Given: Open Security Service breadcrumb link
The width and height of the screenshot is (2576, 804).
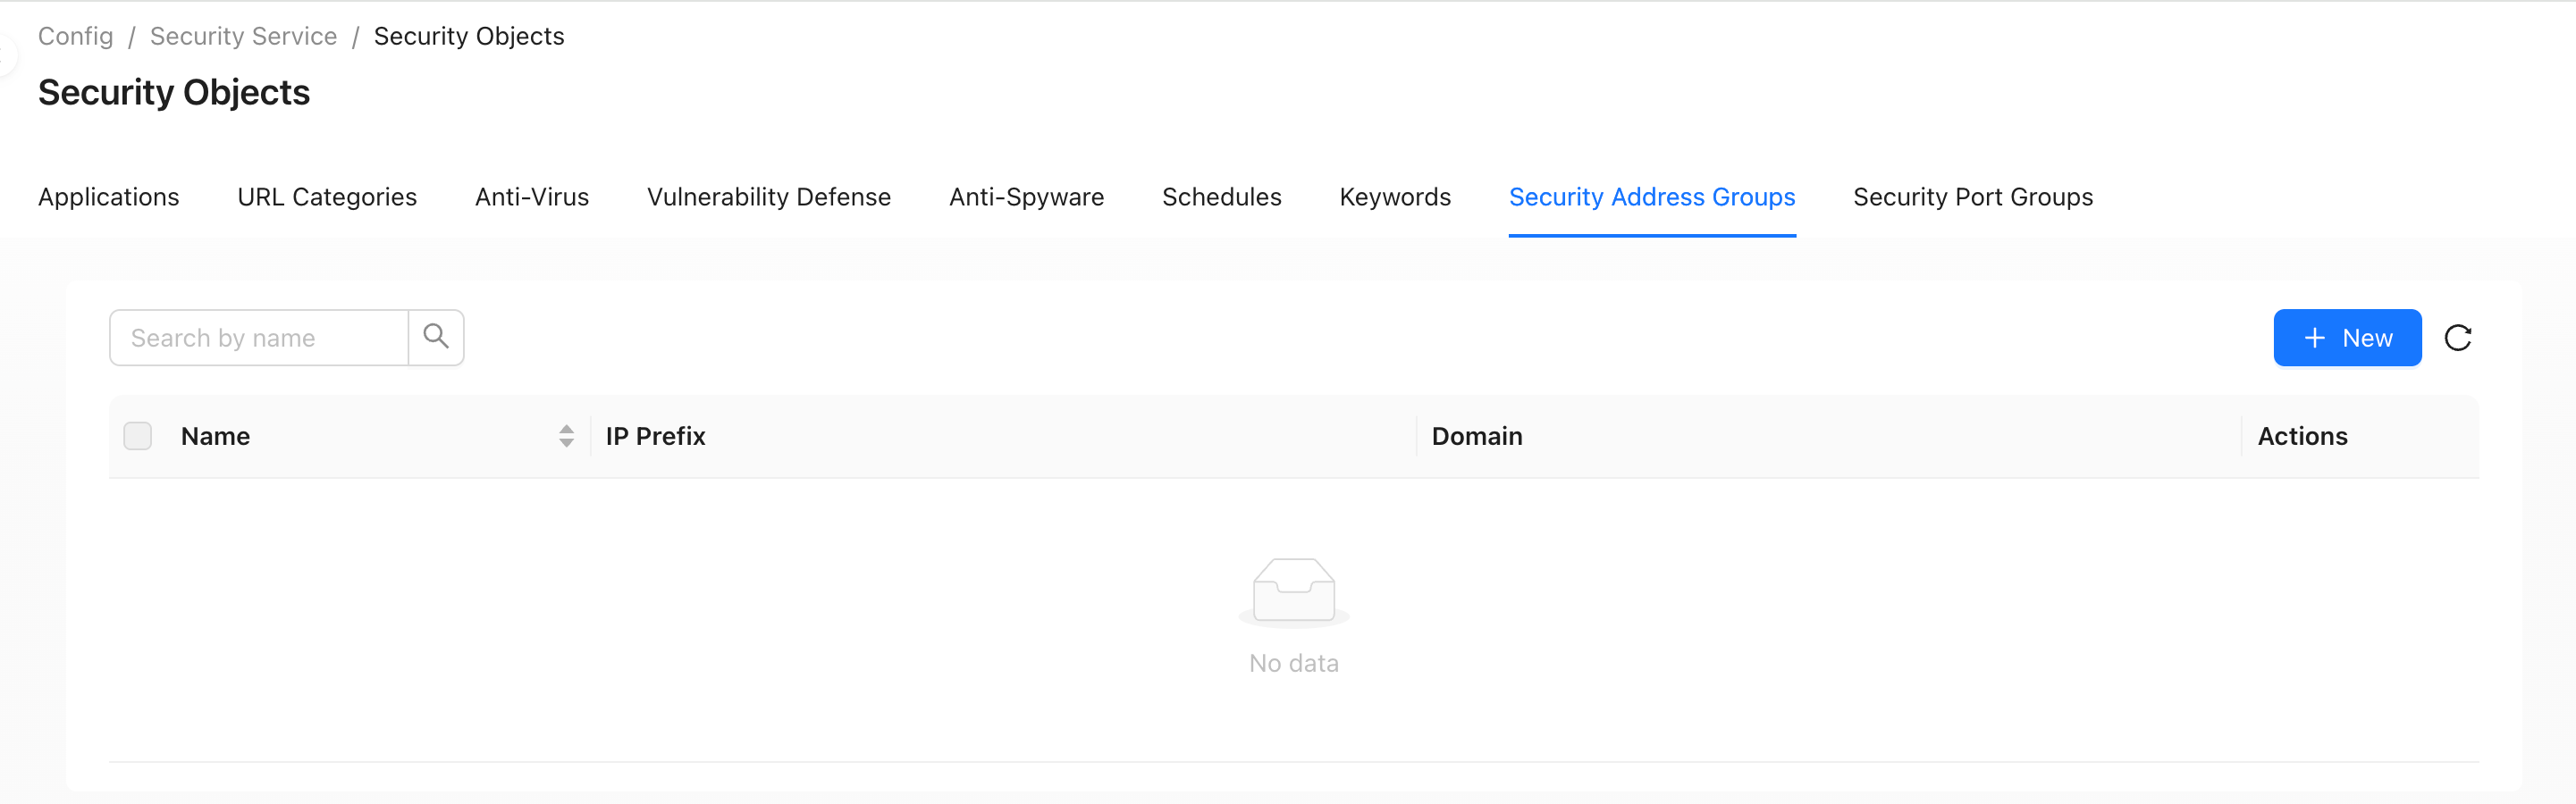Looking at the screenshot, I should 243,36.
